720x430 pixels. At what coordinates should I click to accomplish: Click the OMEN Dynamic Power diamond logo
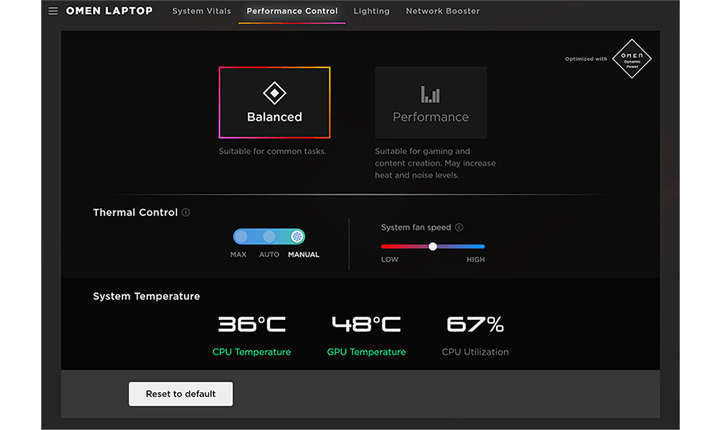631,58
